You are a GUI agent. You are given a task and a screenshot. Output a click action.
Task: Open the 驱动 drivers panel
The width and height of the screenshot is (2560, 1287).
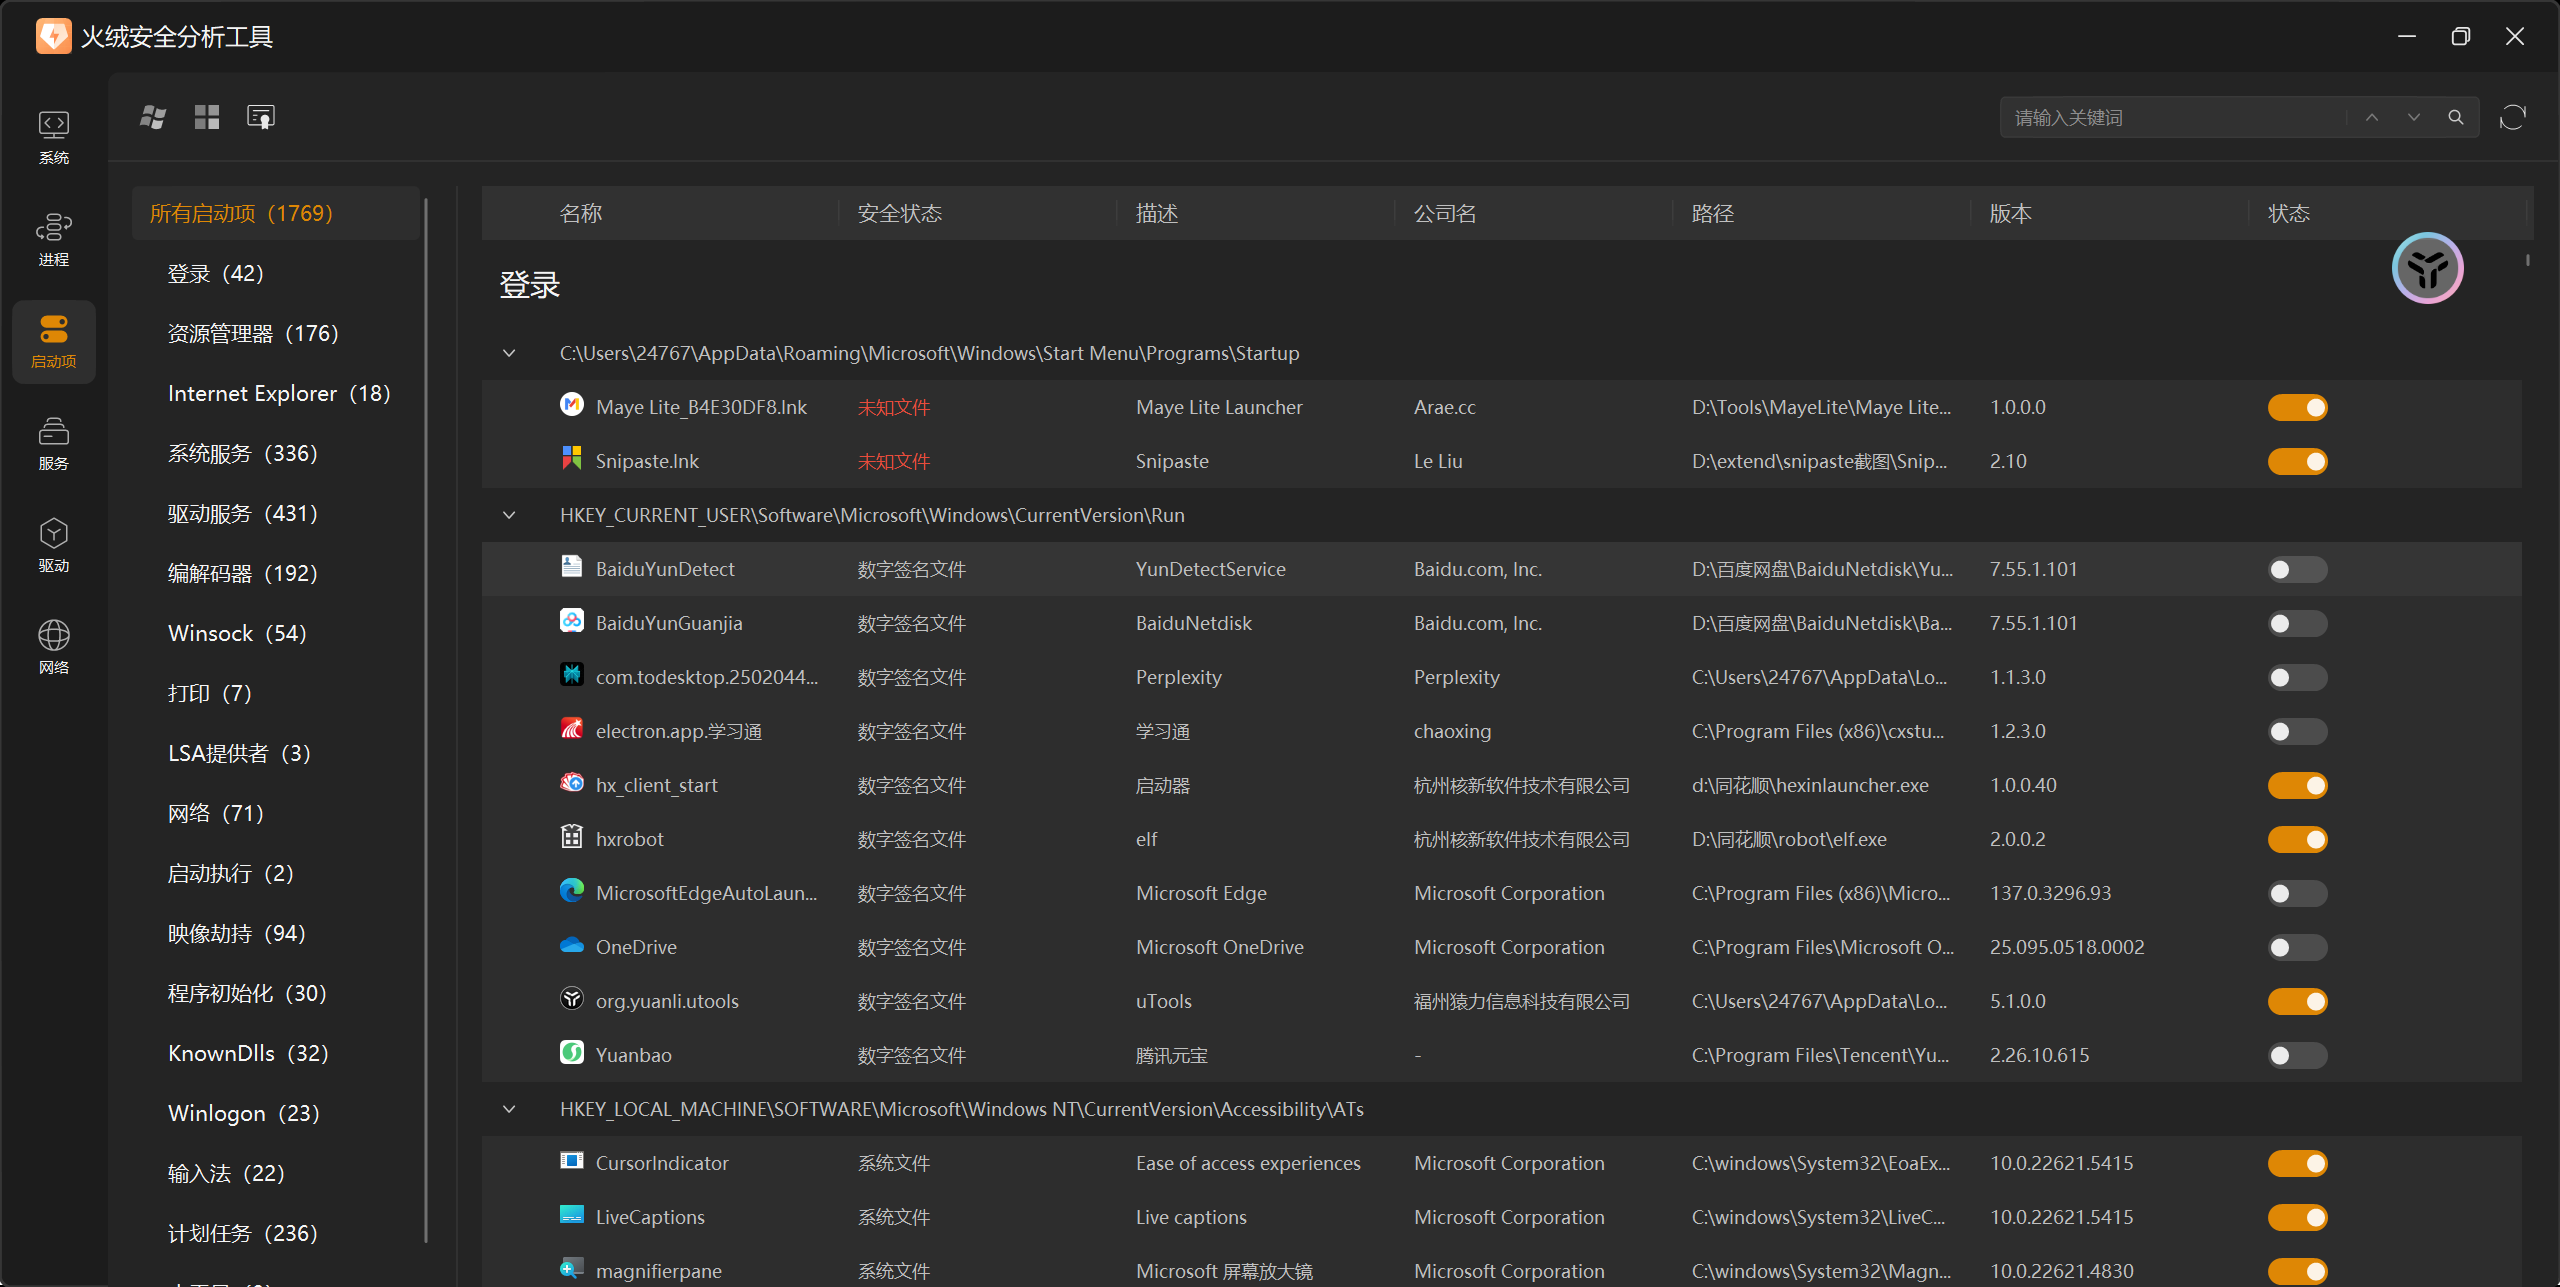(54, 544)
